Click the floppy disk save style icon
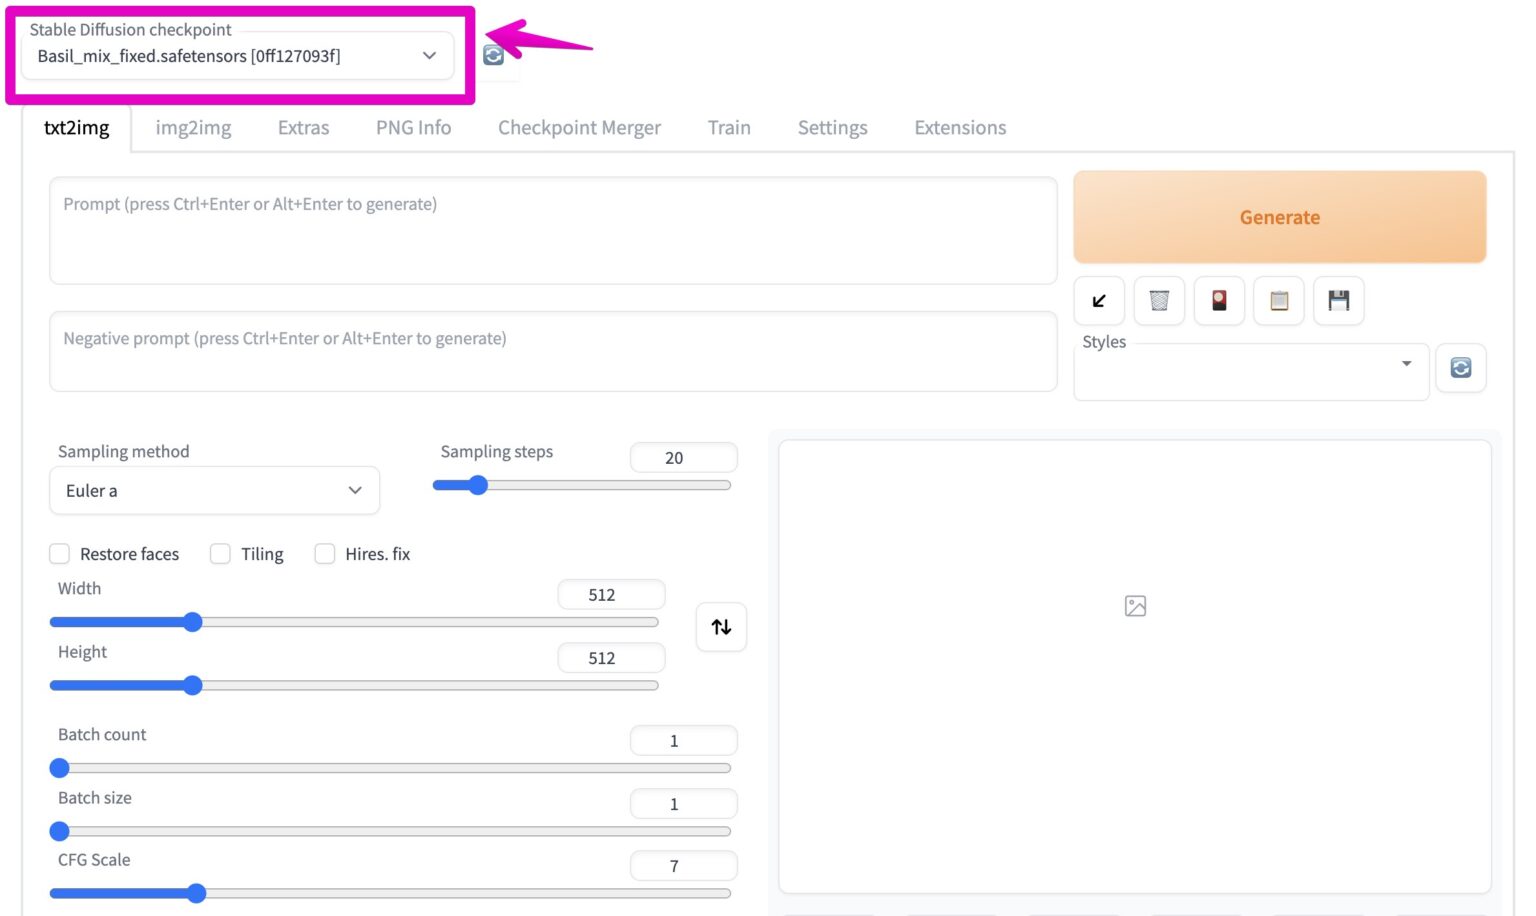The height and width of the screenshot is (916, 1536). click(x=1339, y=301)
